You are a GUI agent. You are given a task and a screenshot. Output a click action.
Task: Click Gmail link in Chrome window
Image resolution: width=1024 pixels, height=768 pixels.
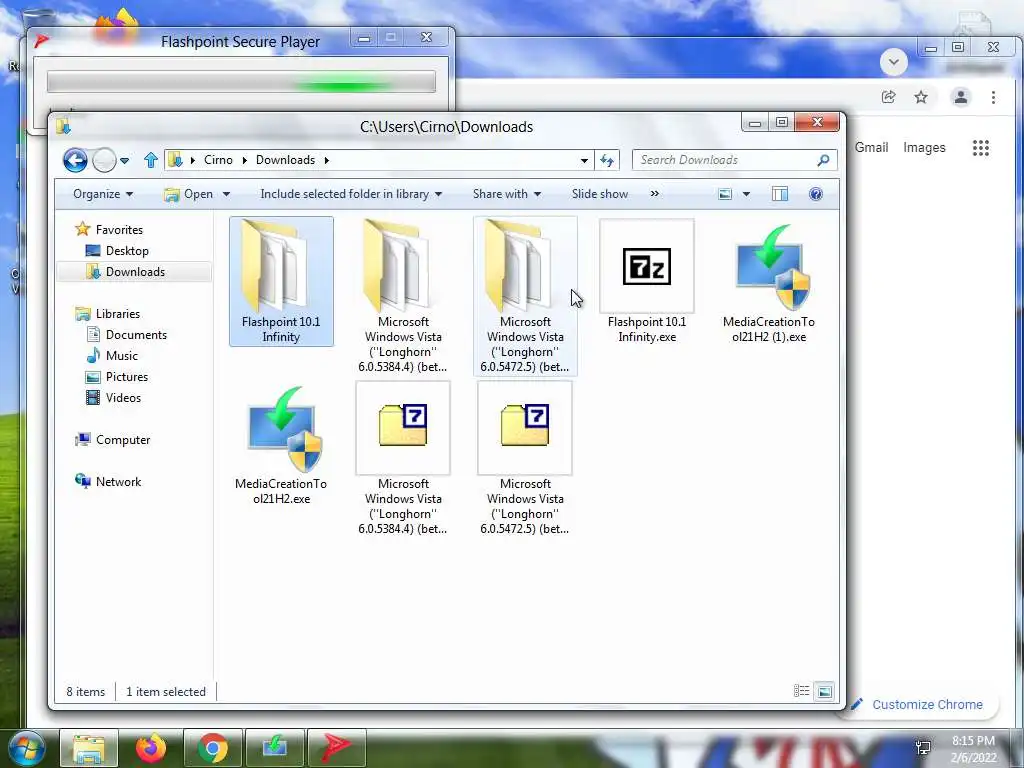tap(872, 148)
